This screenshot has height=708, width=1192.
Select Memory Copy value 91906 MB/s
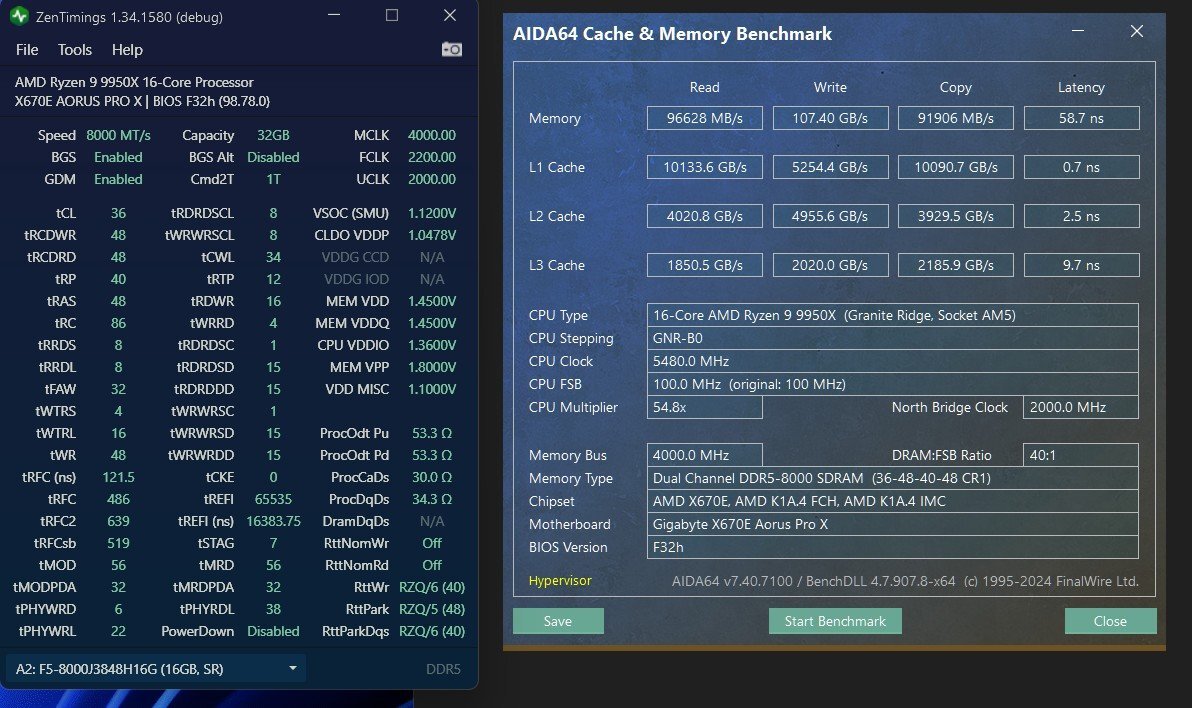(956, 118)
